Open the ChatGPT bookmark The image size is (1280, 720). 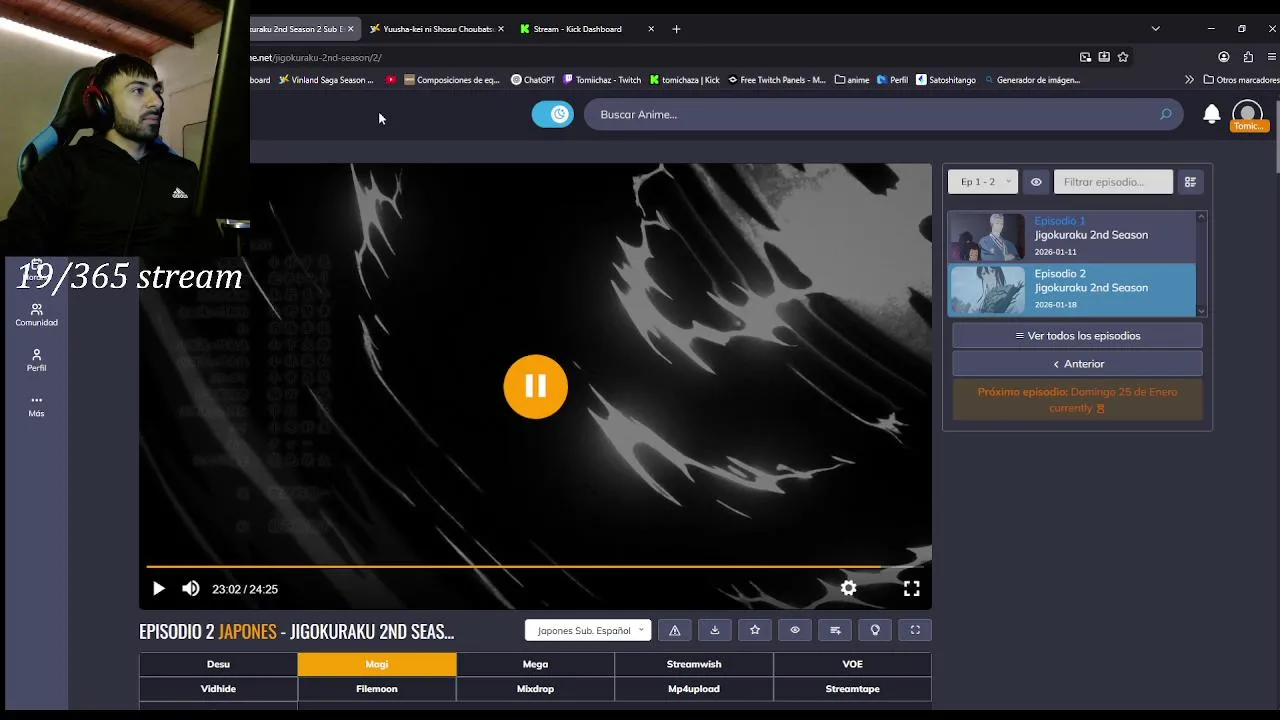coord(532,80)
